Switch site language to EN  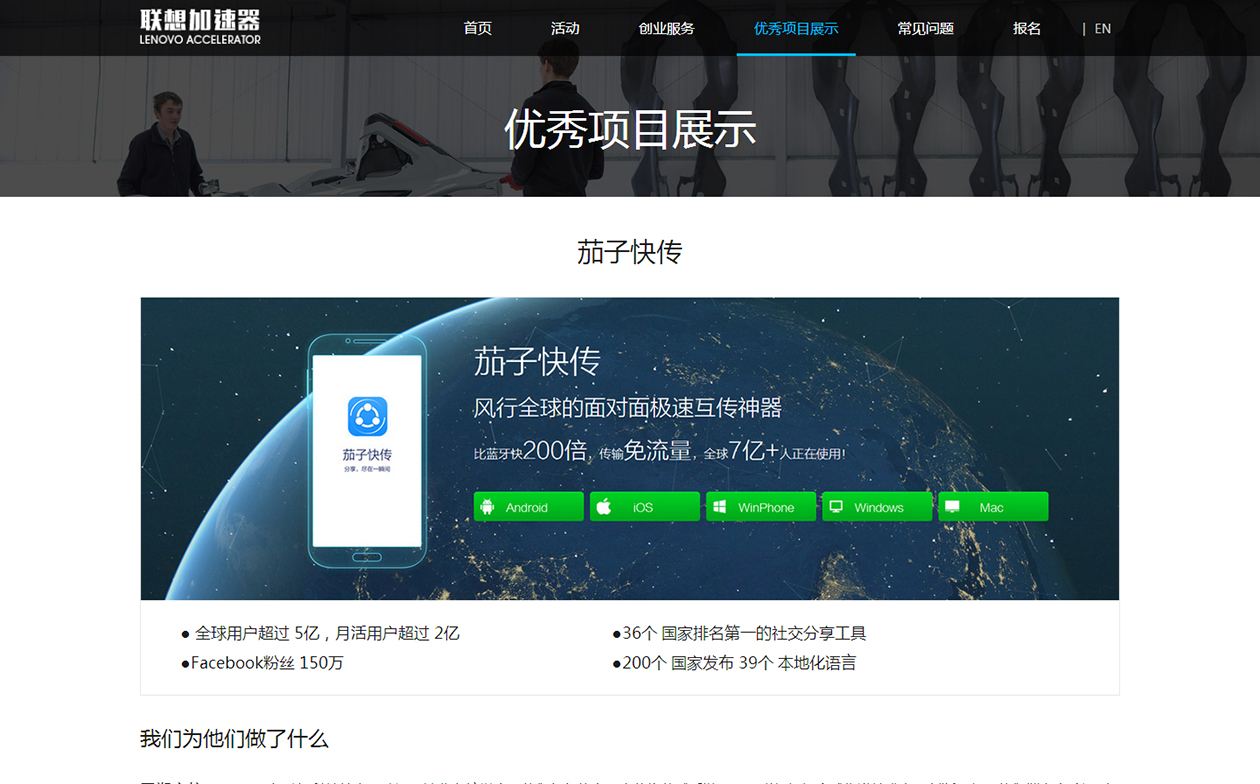[x=1103, y=29]
